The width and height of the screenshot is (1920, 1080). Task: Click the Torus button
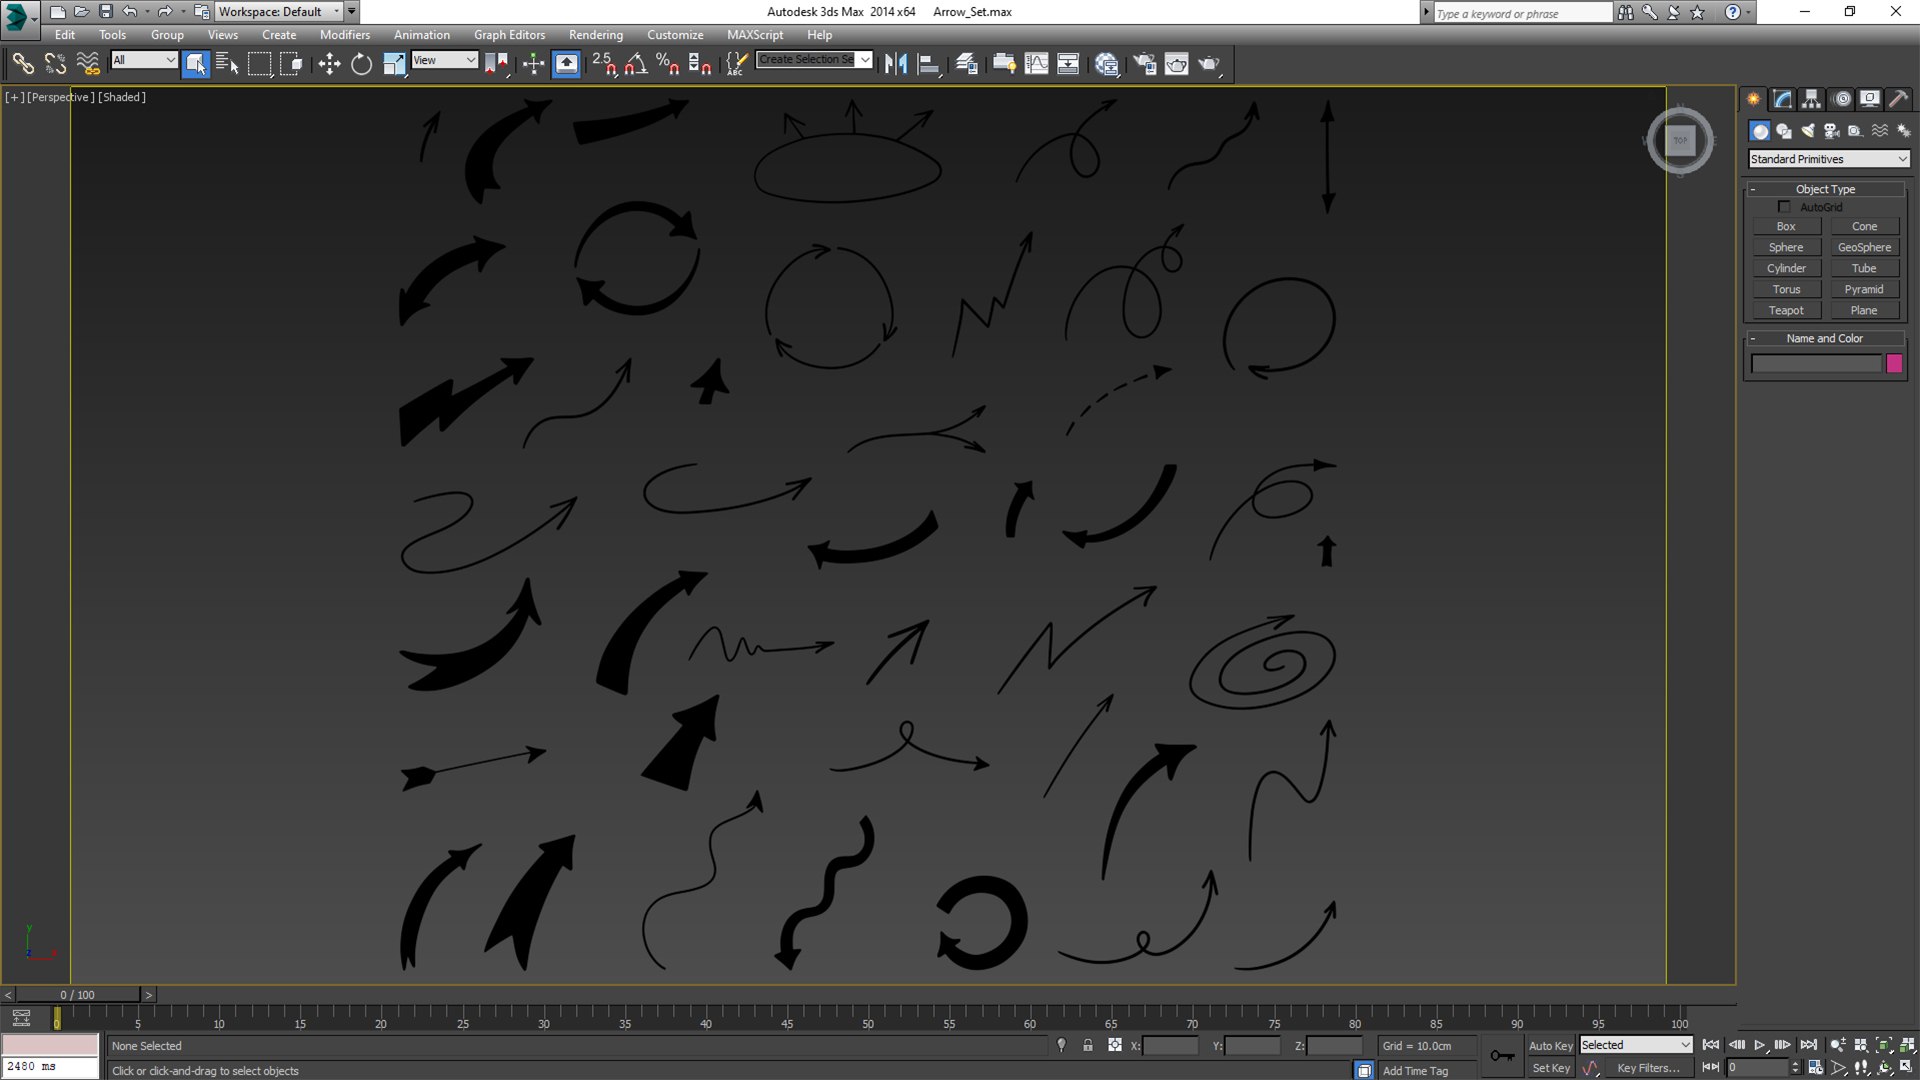1786,289
